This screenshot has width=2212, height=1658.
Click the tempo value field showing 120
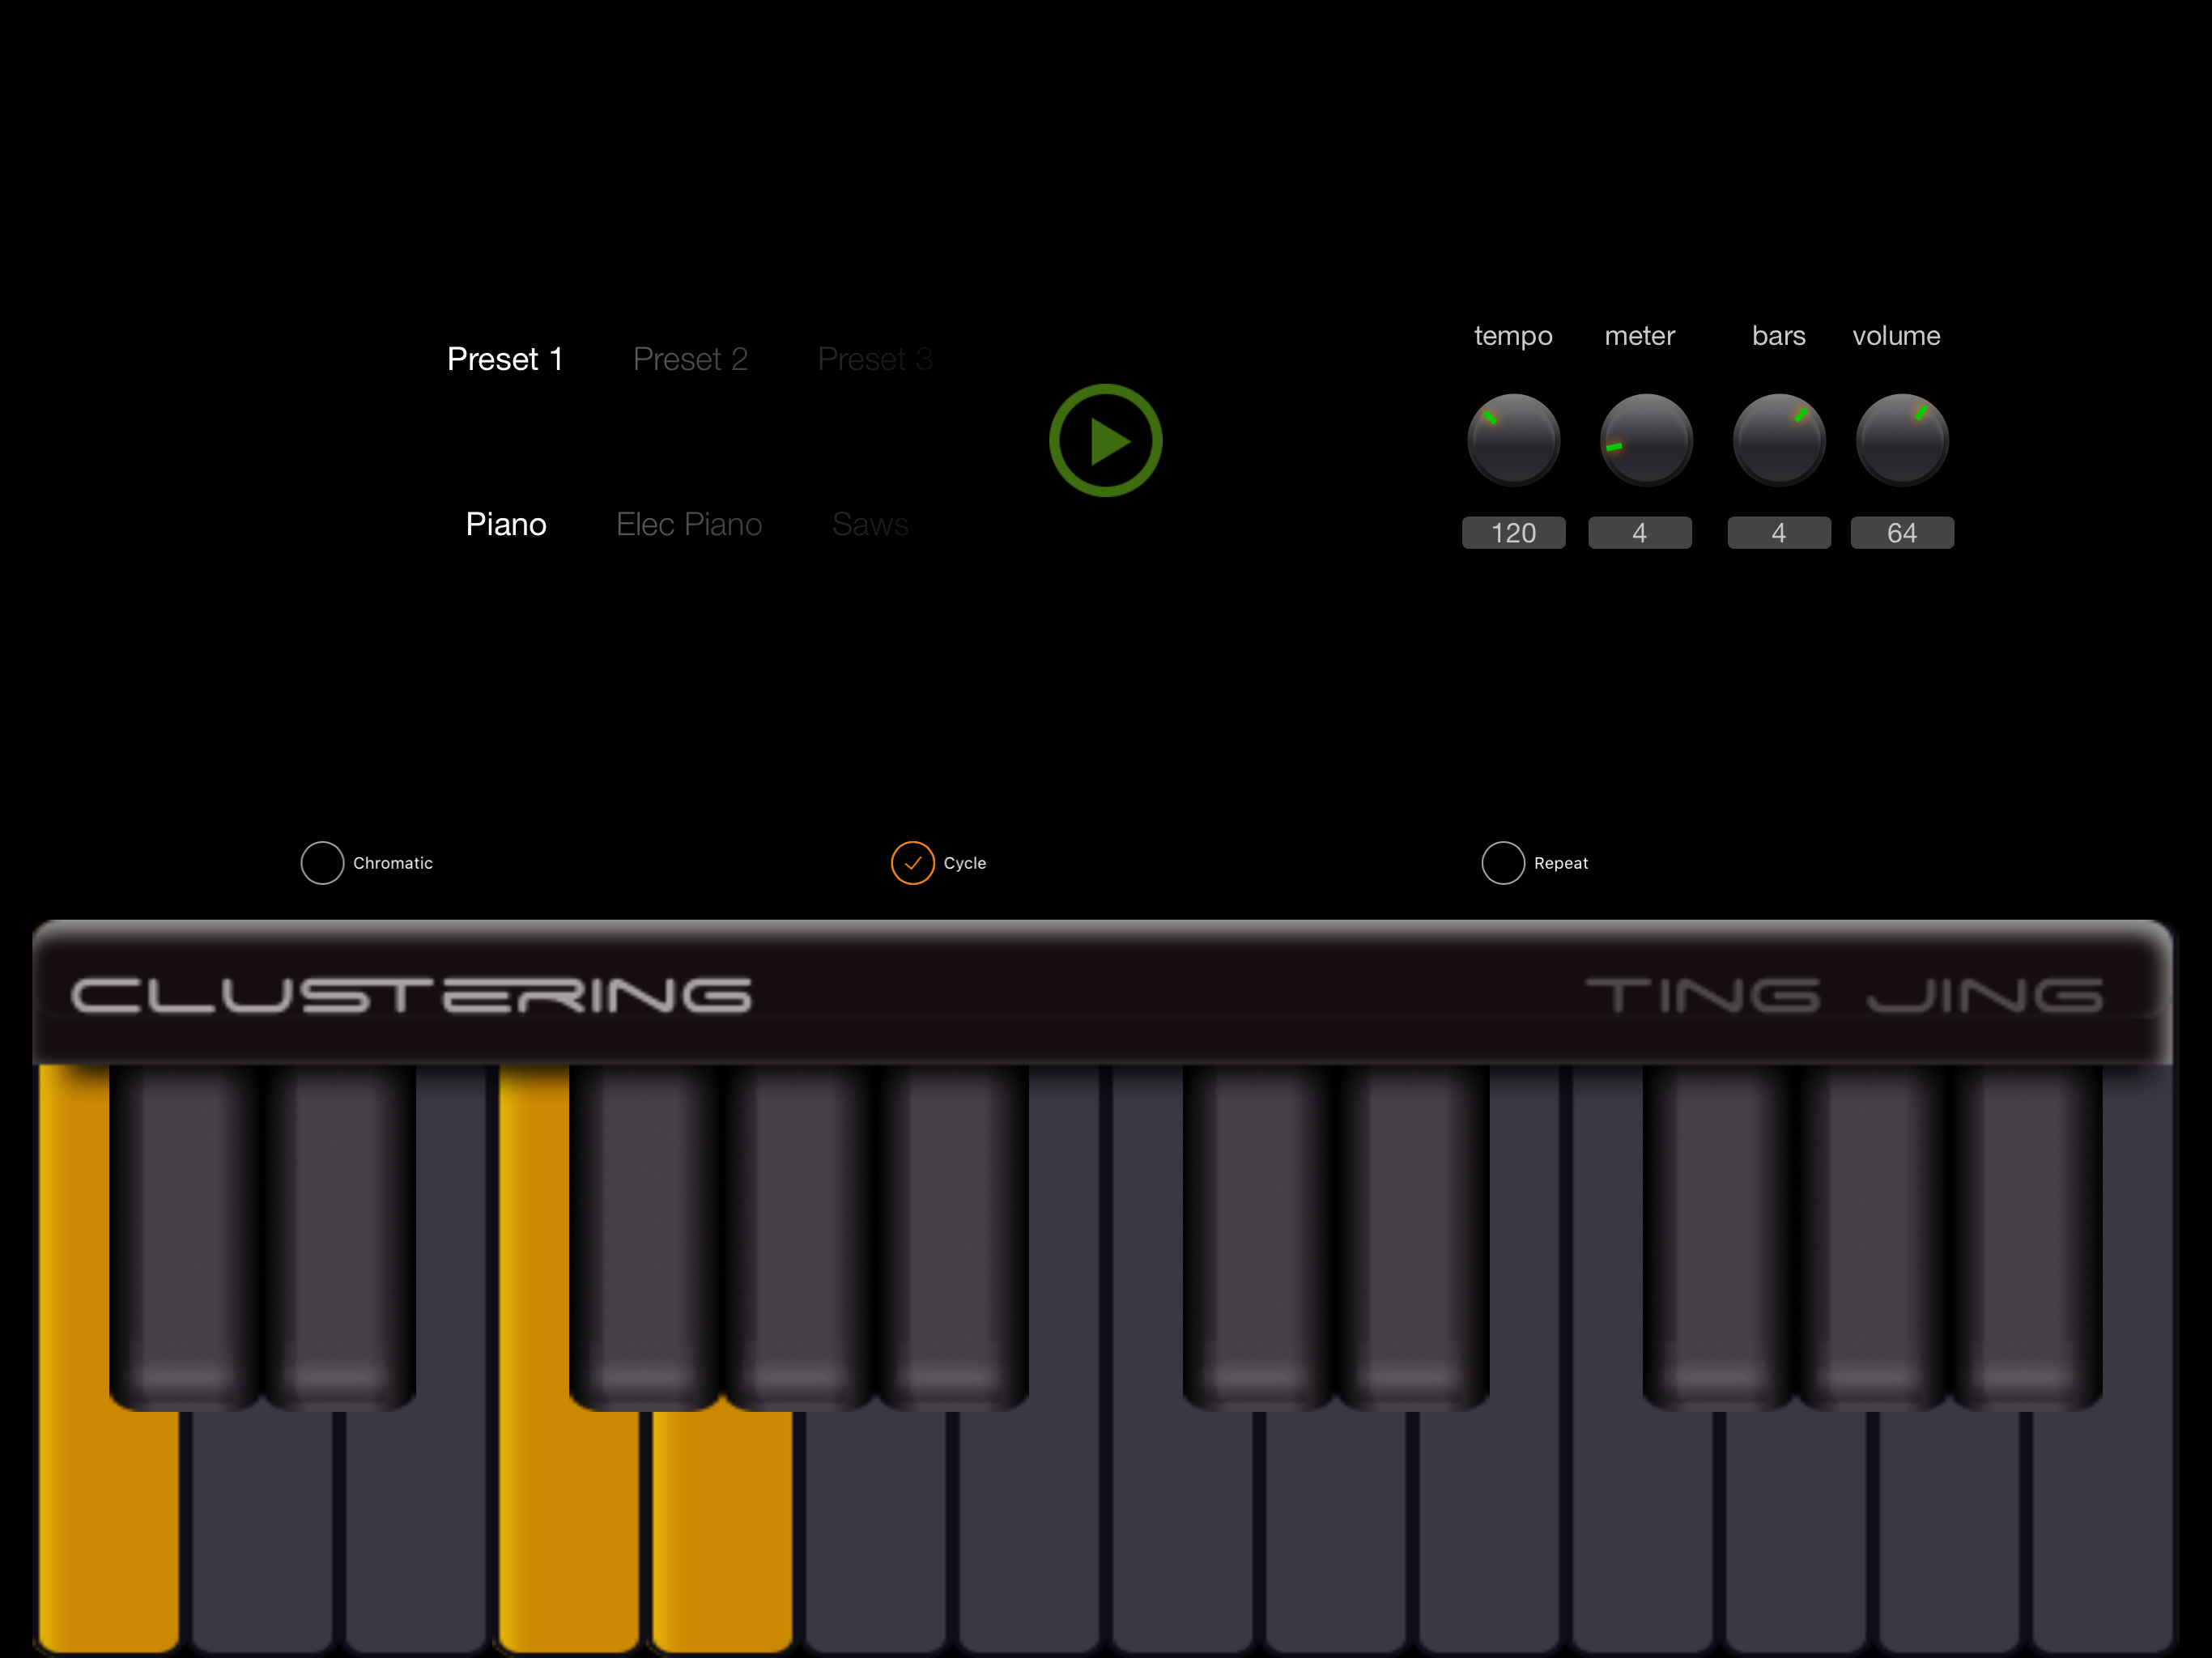tap(1513, 533)
